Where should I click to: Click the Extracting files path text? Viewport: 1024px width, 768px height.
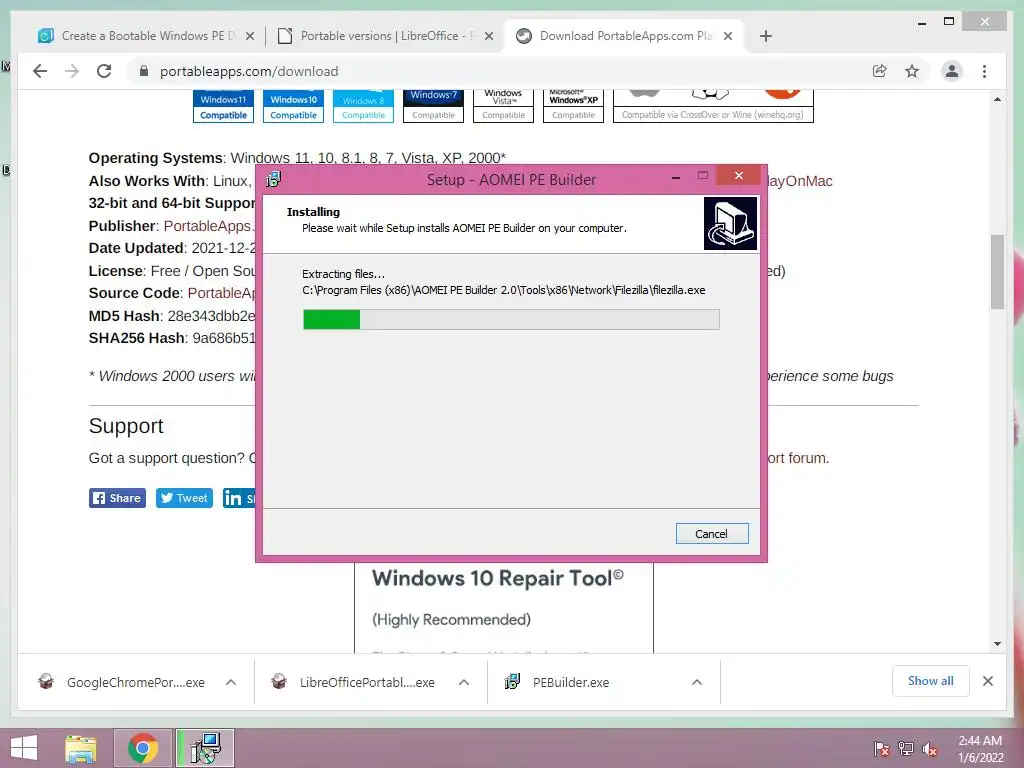coord(504,290)
